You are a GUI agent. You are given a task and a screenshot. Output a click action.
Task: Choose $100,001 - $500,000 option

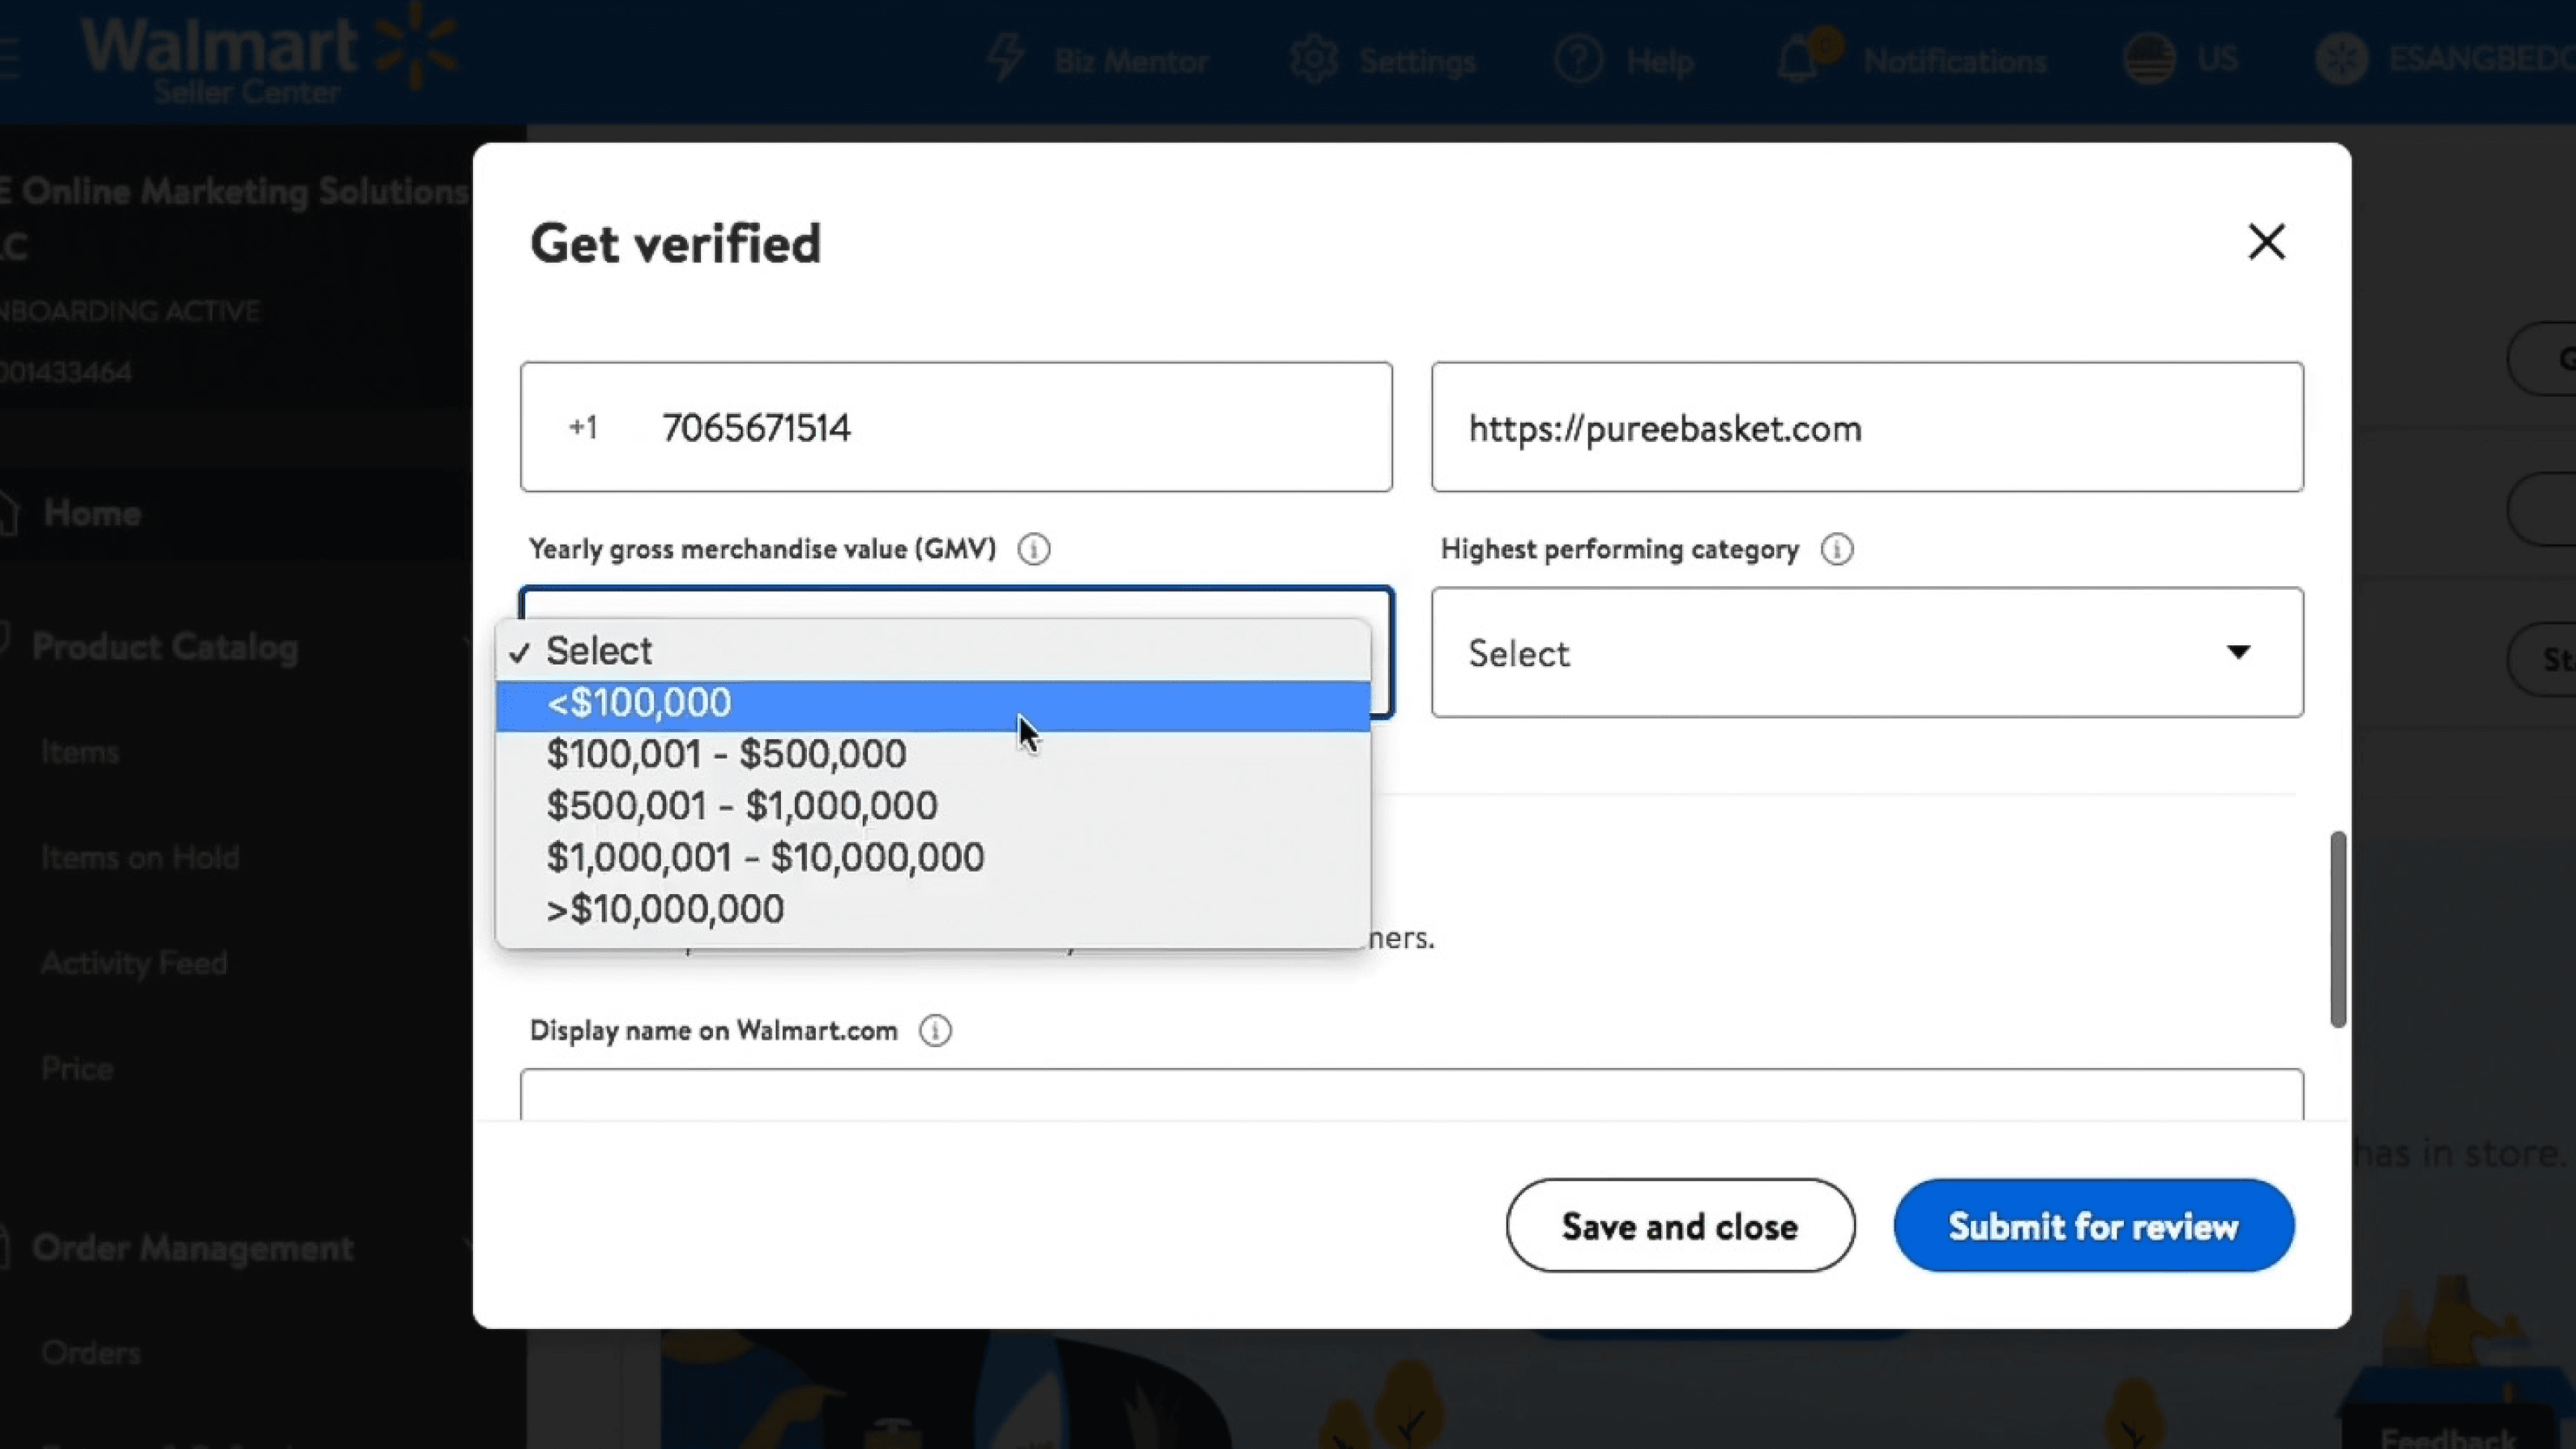726,754
